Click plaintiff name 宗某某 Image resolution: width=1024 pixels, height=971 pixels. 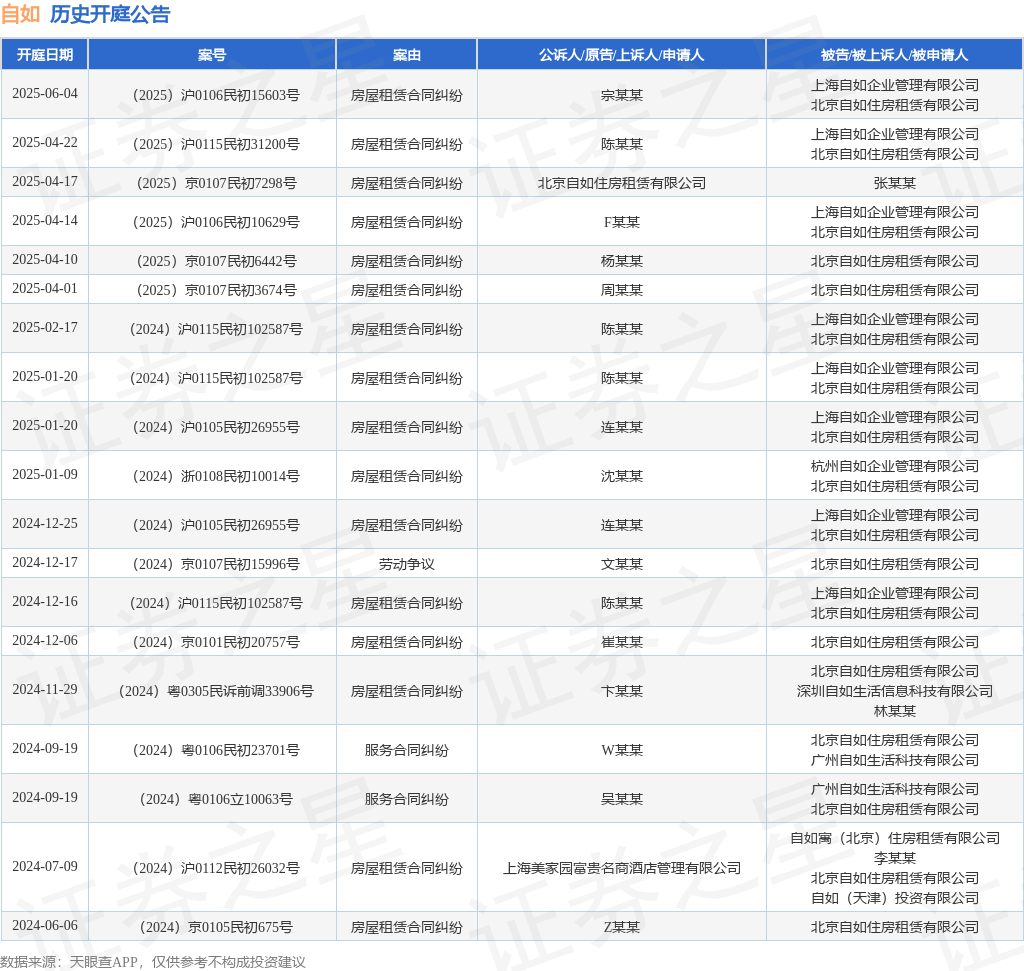tap(622, 95)
